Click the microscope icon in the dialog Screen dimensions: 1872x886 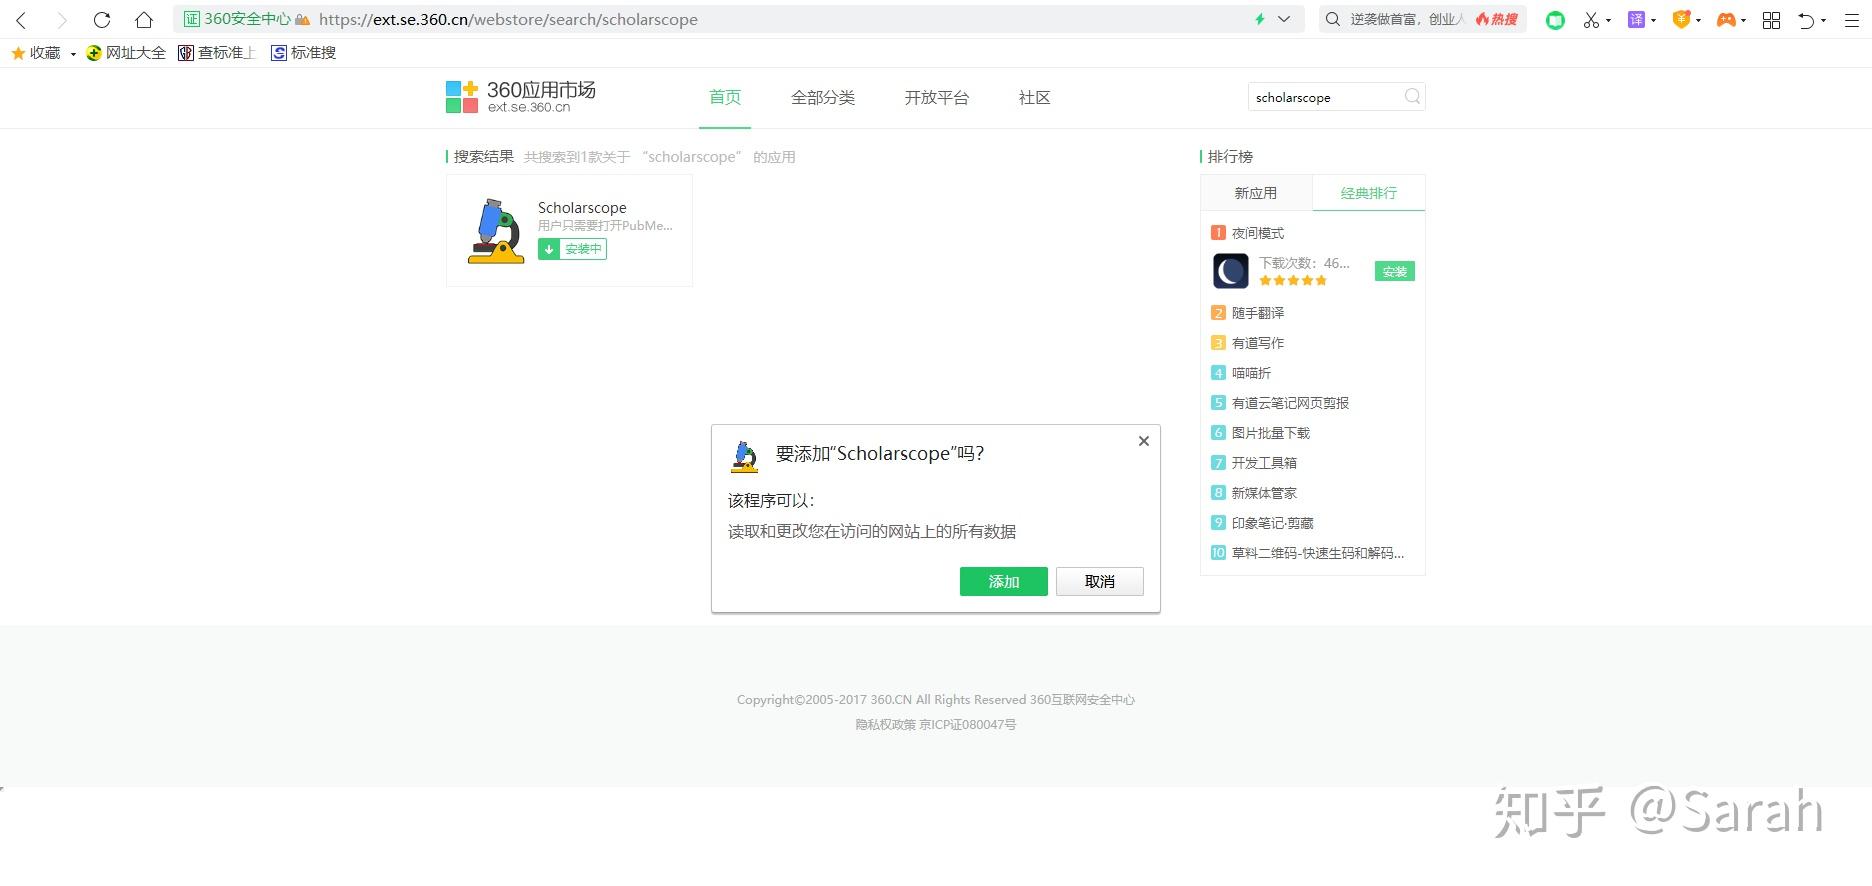tap(744, 456)
